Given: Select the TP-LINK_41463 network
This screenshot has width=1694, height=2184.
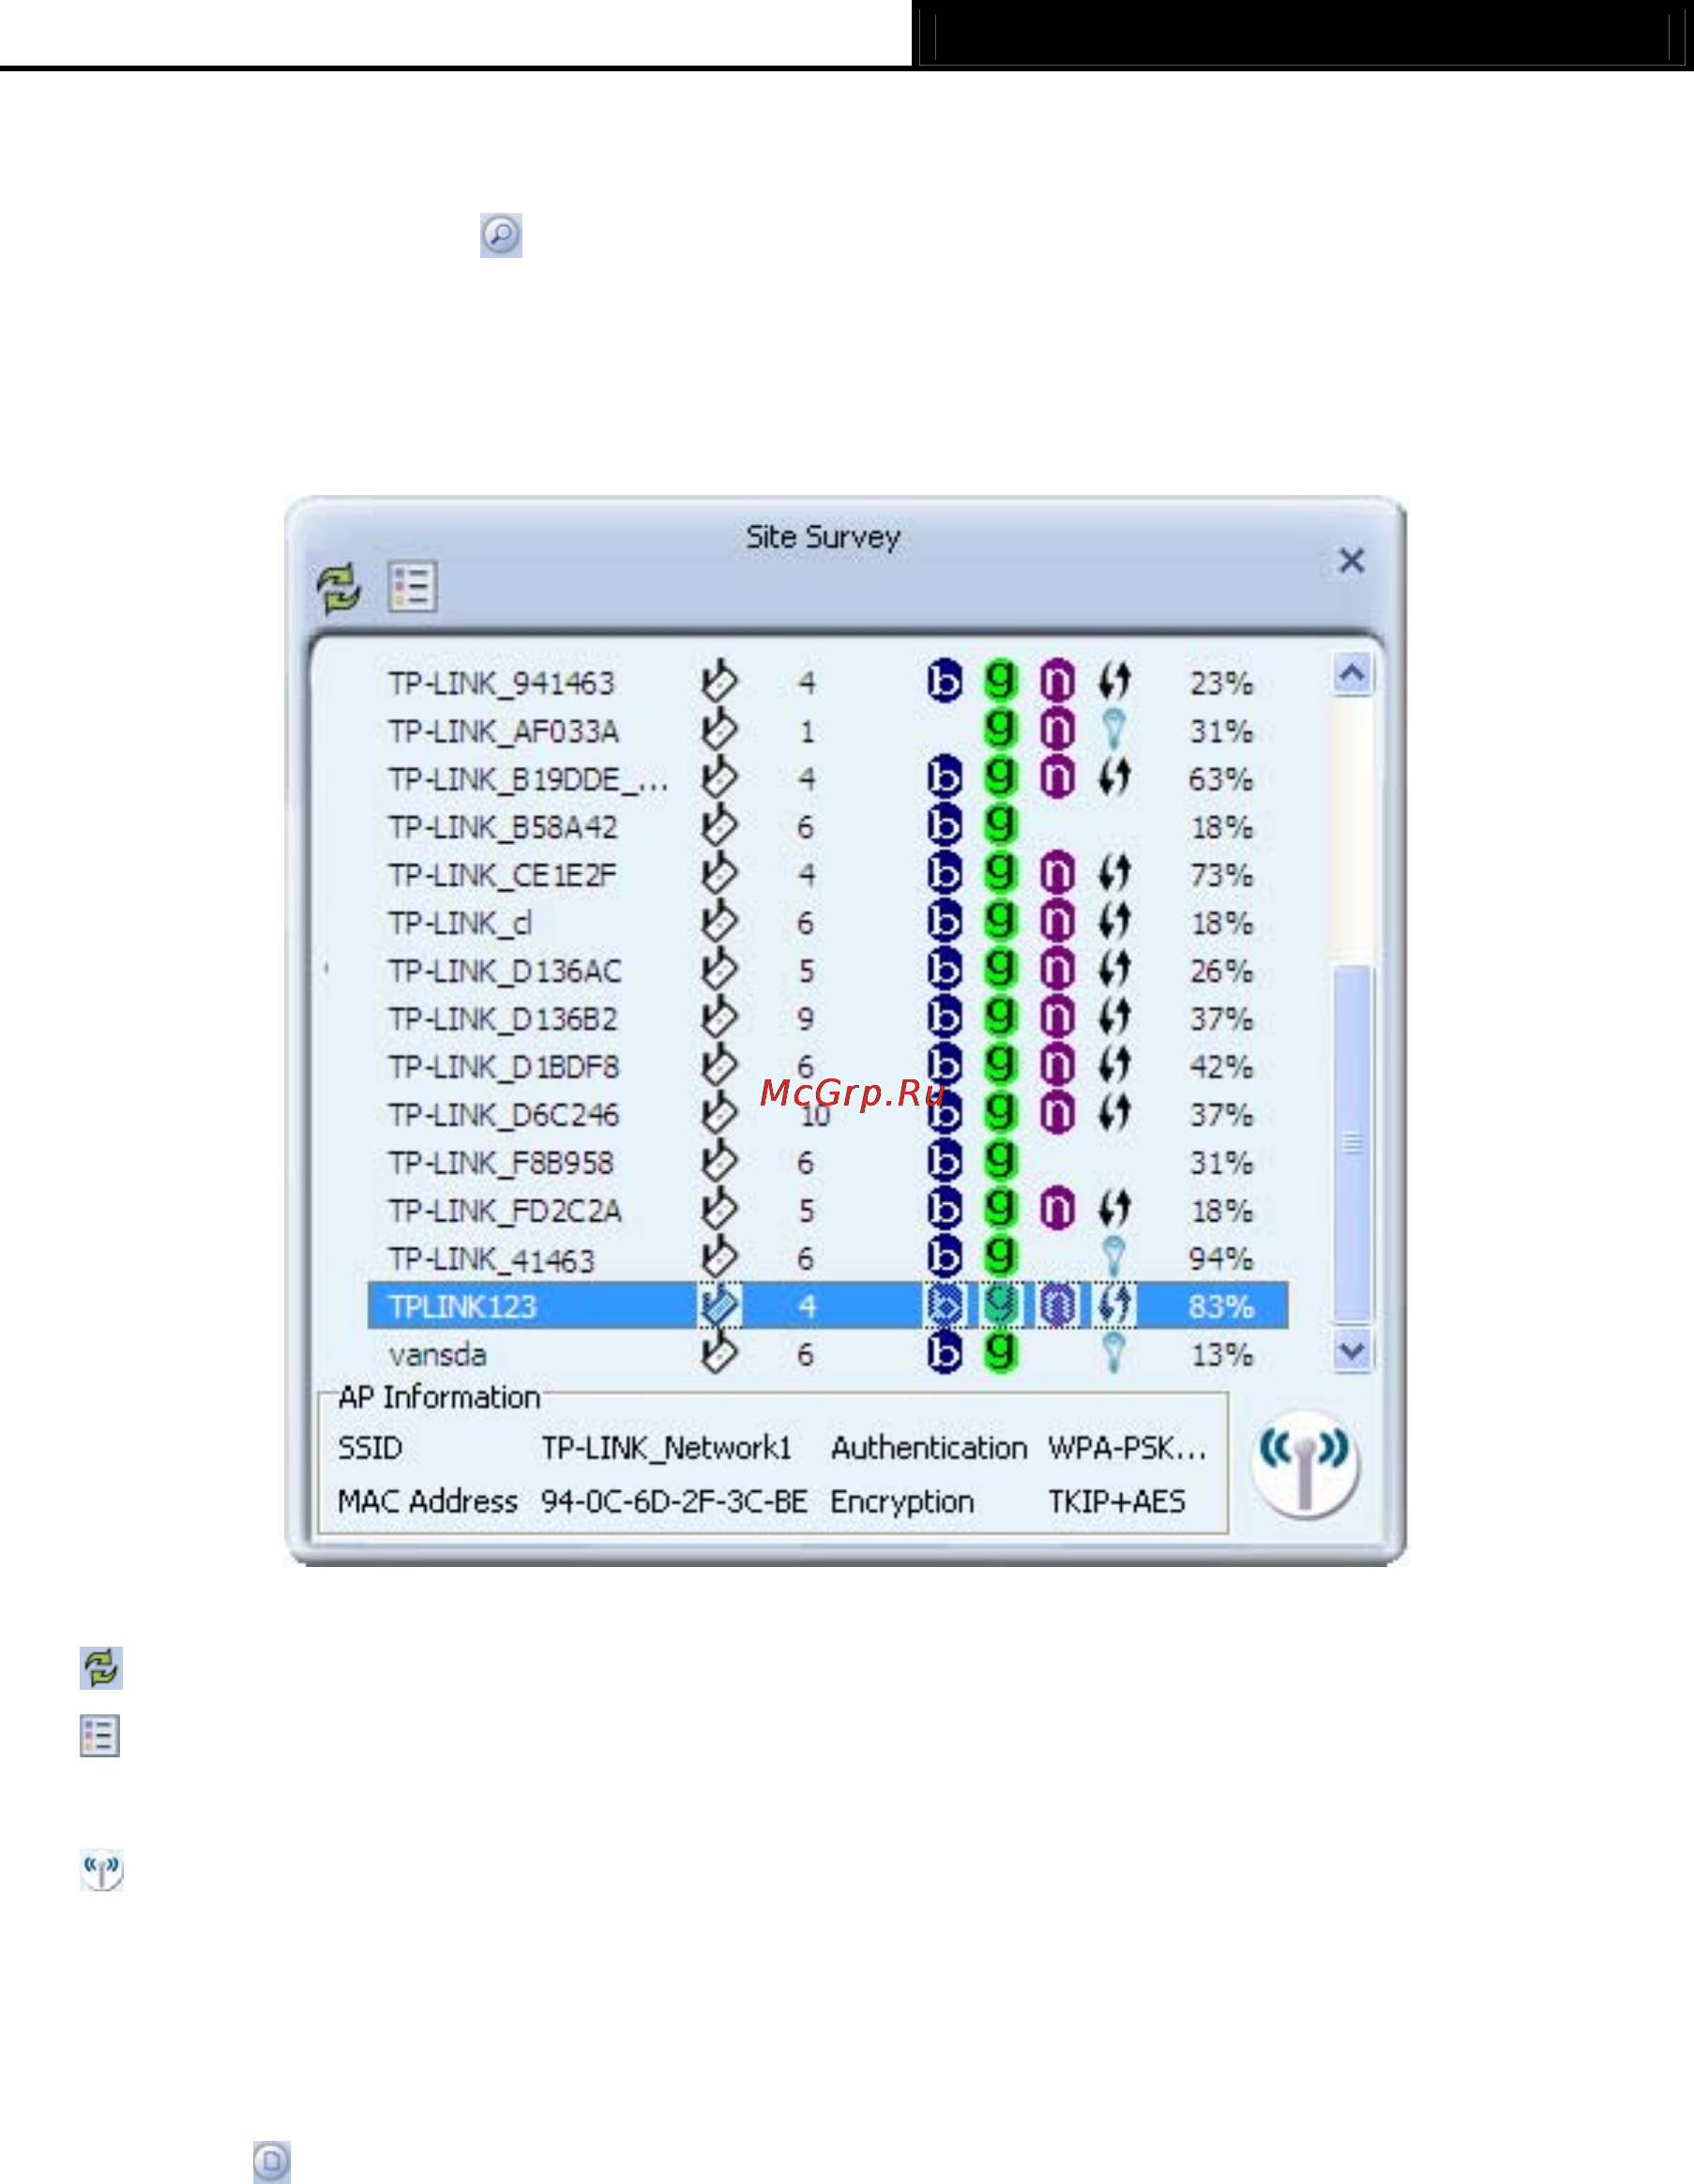Looking at the screenshot, I should pos(827,1259).
